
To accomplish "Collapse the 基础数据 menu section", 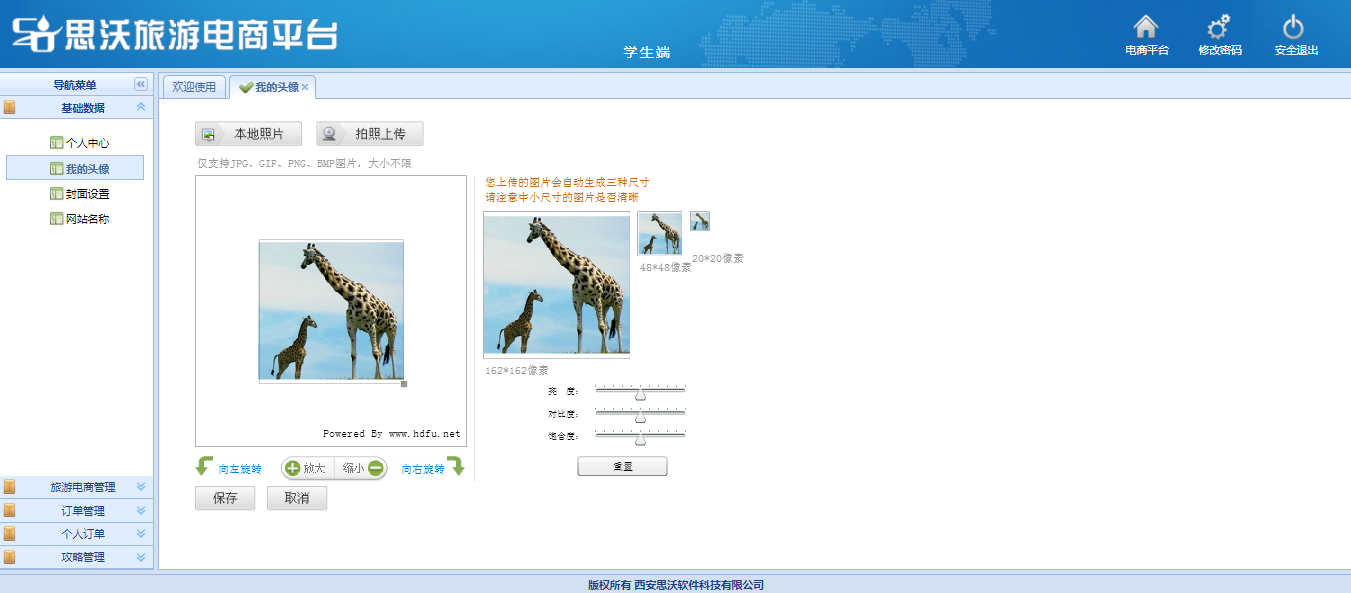I will (x=141, y=108).
